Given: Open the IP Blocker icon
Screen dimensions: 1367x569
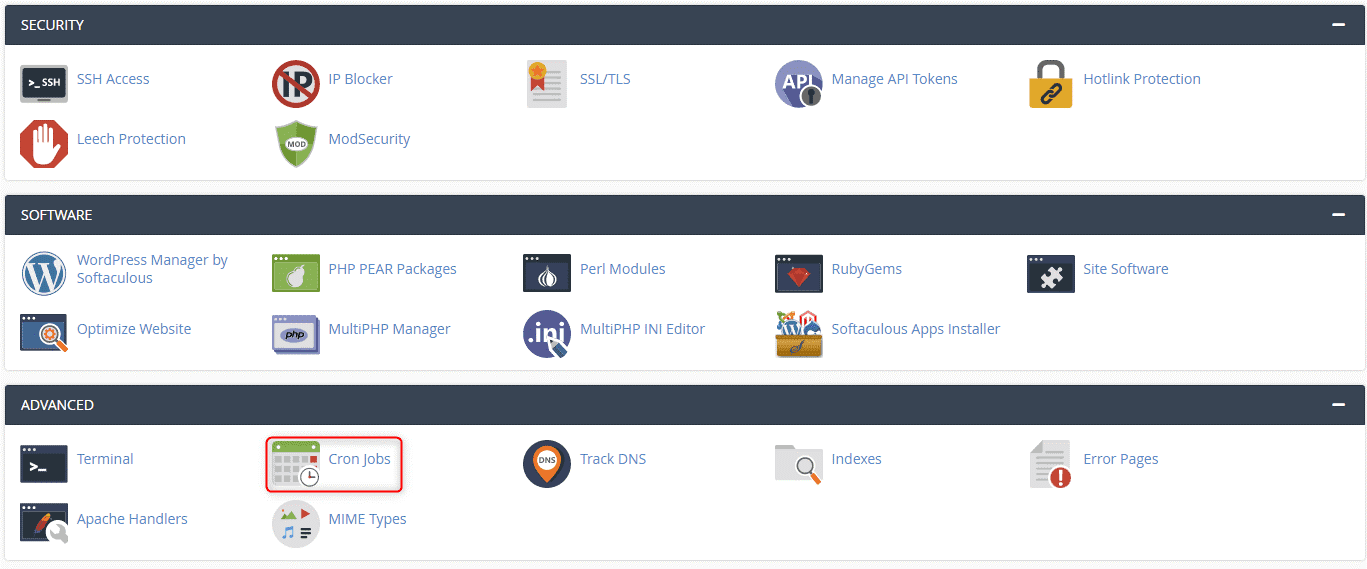Looking at the screenshot, I should pyautogui.click(x=296, y=84).
